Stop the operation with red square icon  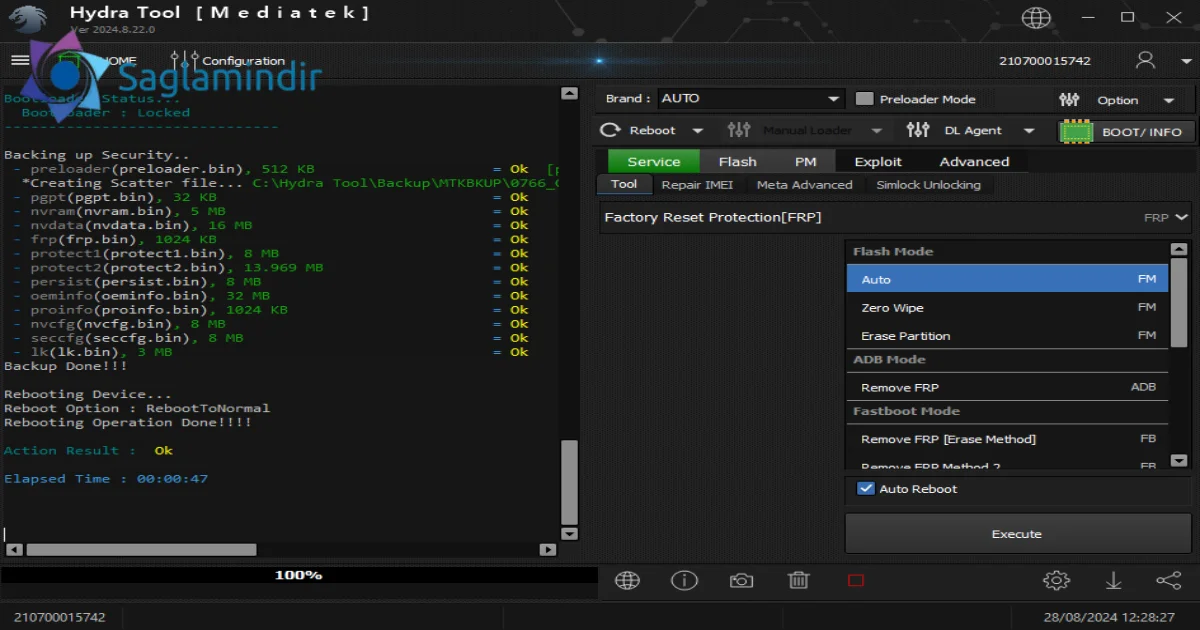855,580
